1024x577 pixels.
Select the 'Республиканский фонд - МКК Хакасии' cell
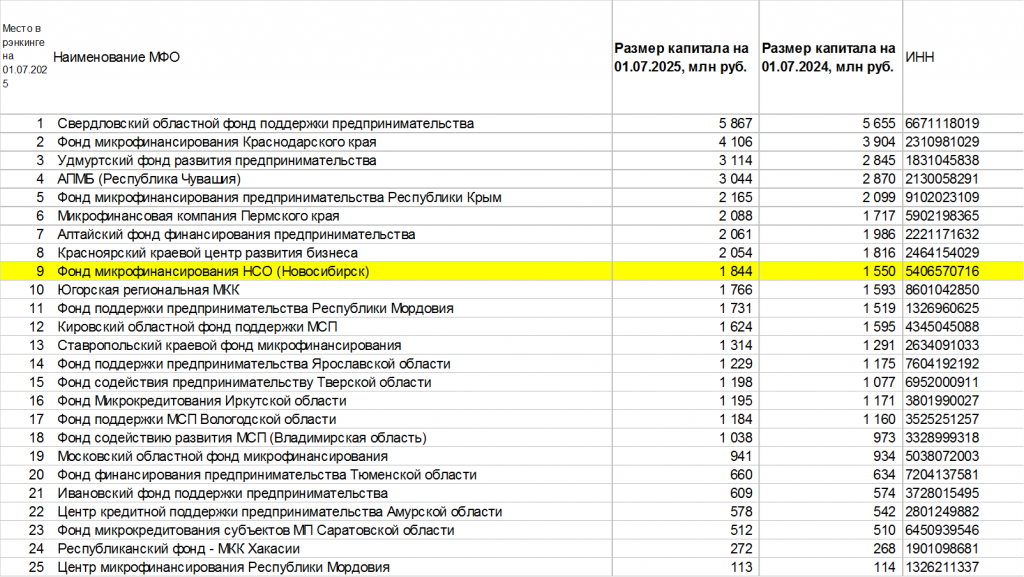179,549
